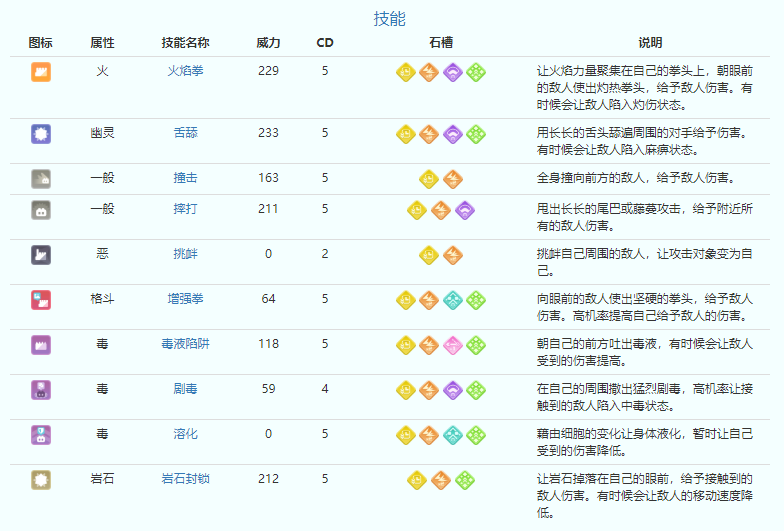Click the teal stone slot in 增强拳 row
The width and height of the screenshot is (784, 531).
click(x=452, y=300)
